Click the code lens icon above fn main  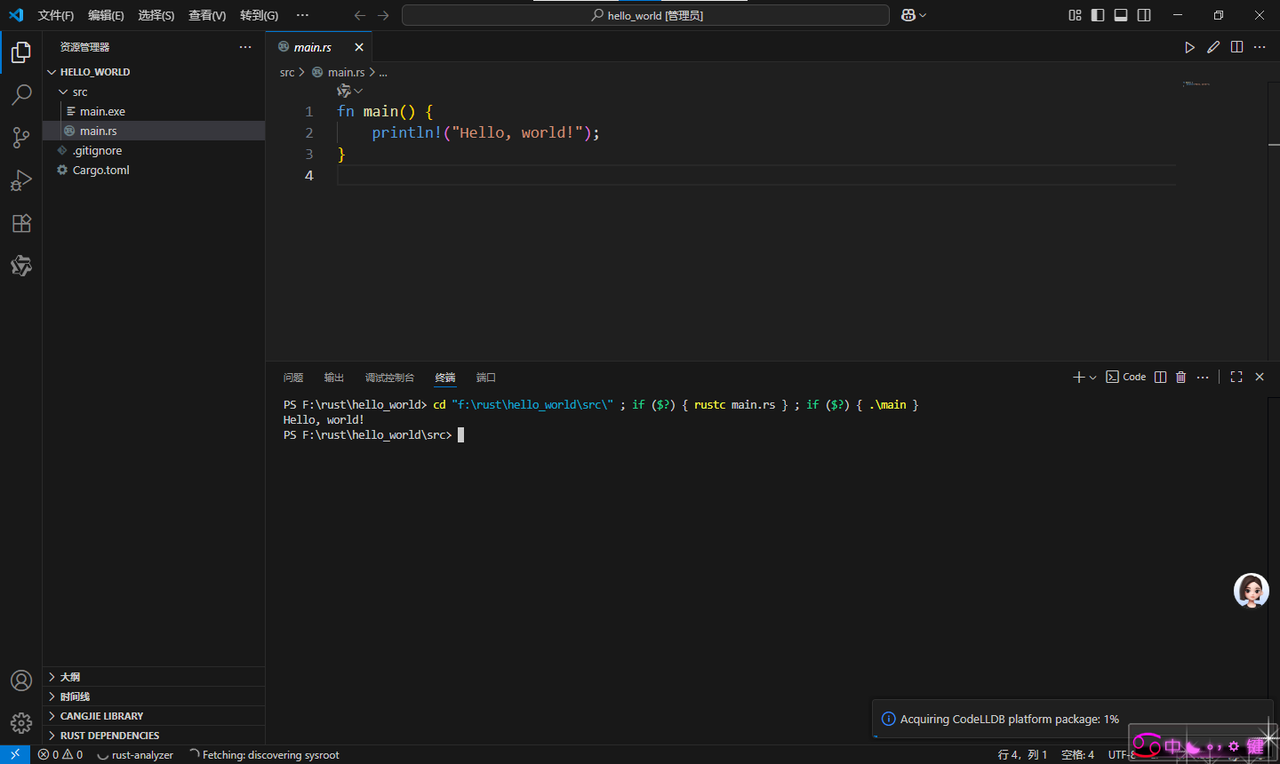coord(344,91)
